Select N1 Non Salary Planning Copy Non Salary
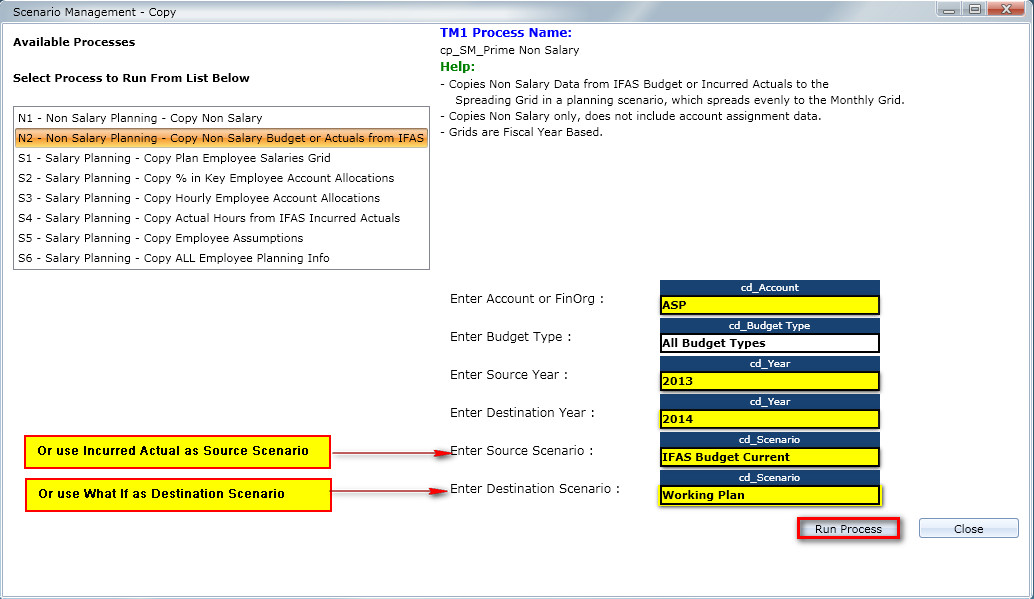The height and width of the screenshot is (599, 1034). (x=221, y=118)
